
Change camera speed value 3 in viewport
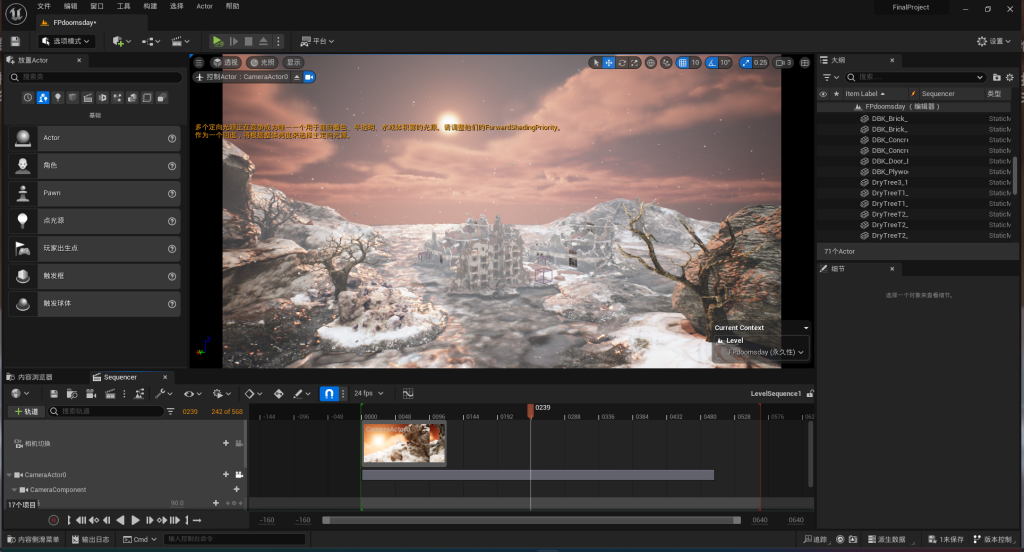pyautogui.click(x=783, y=63)
